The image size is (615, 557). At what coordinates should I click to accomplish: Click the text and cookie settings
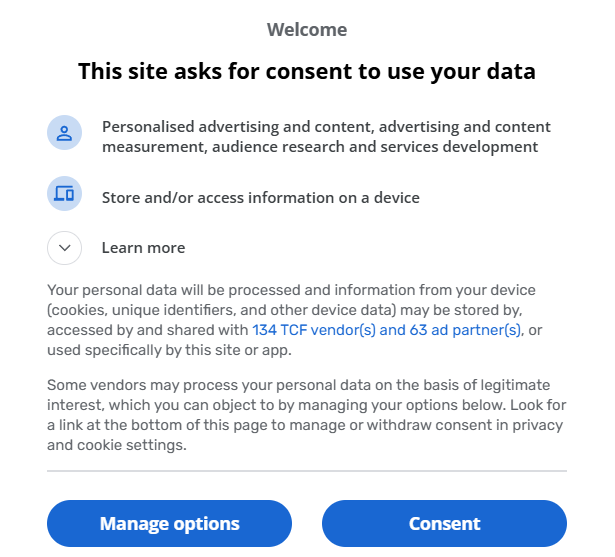click(x=116, y=445)
